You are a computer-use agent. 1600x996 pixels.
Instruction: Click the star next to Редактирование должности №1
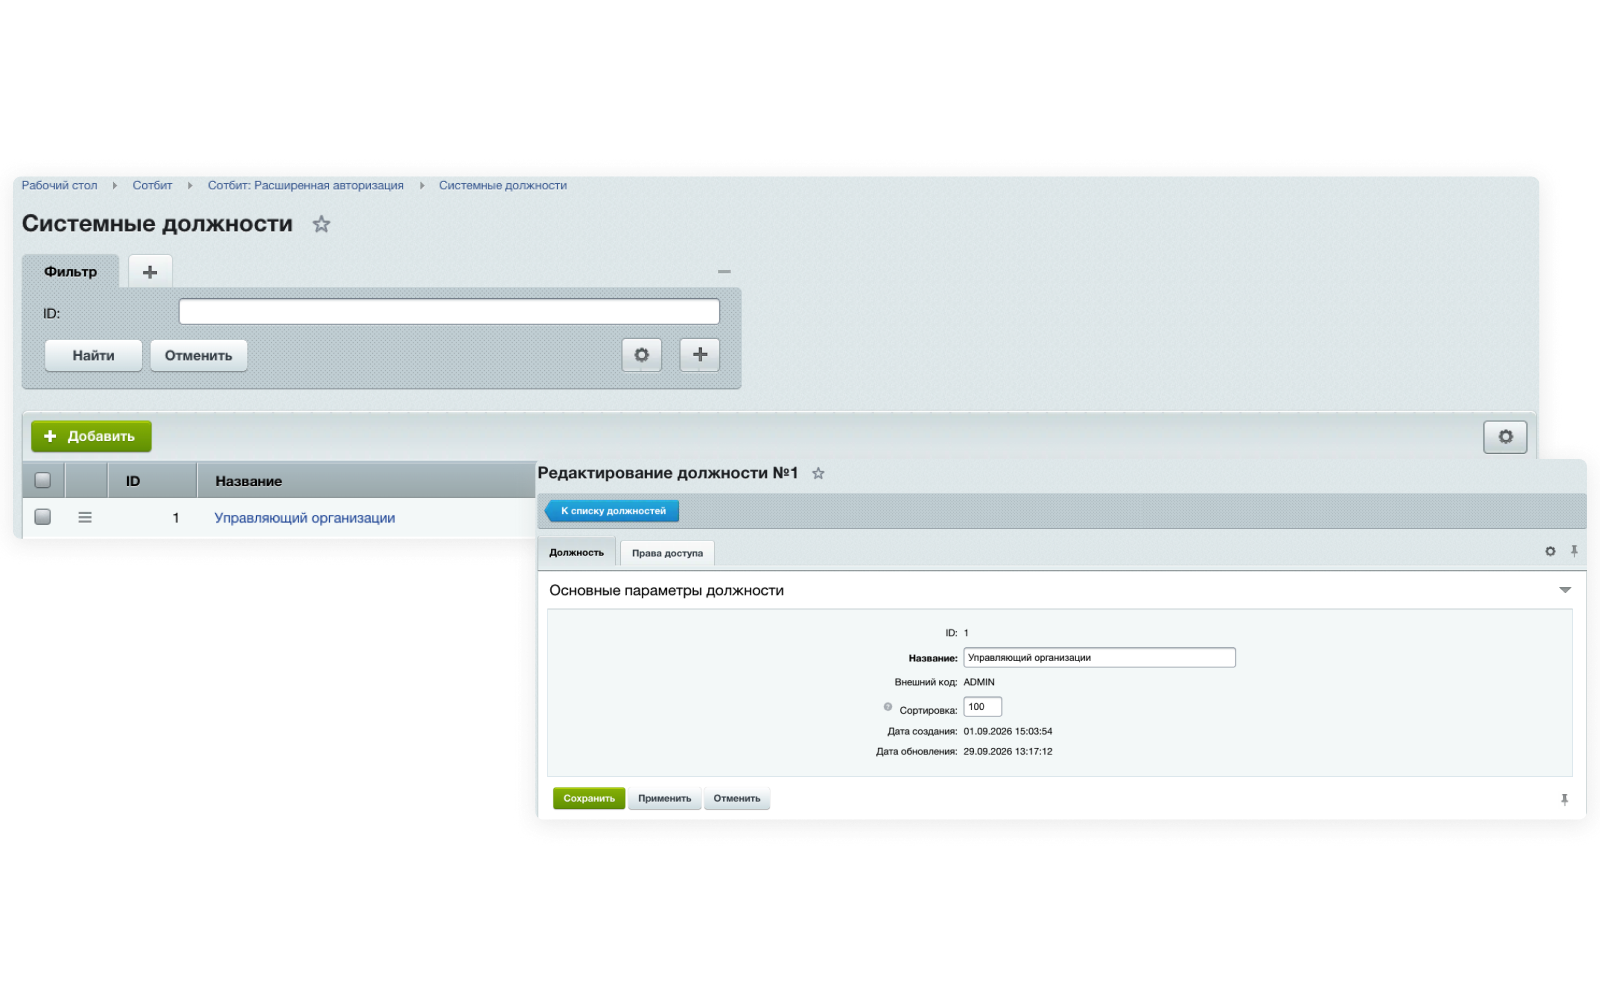coord(818,473)
